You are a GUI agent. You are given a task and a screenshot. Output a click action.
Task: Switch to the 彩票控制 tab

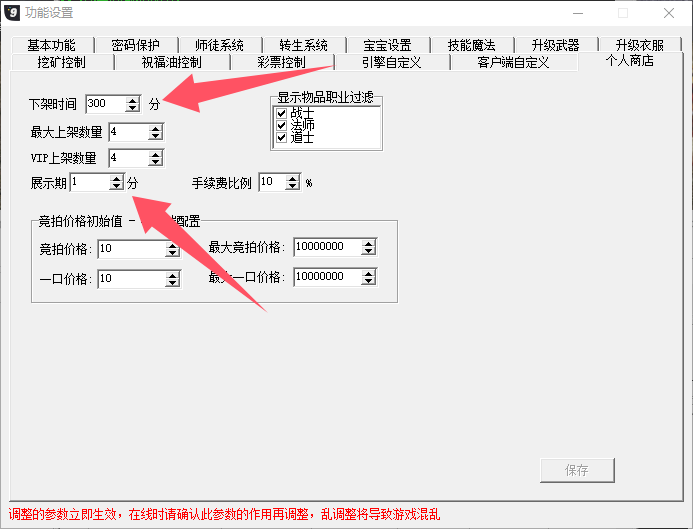282,62
